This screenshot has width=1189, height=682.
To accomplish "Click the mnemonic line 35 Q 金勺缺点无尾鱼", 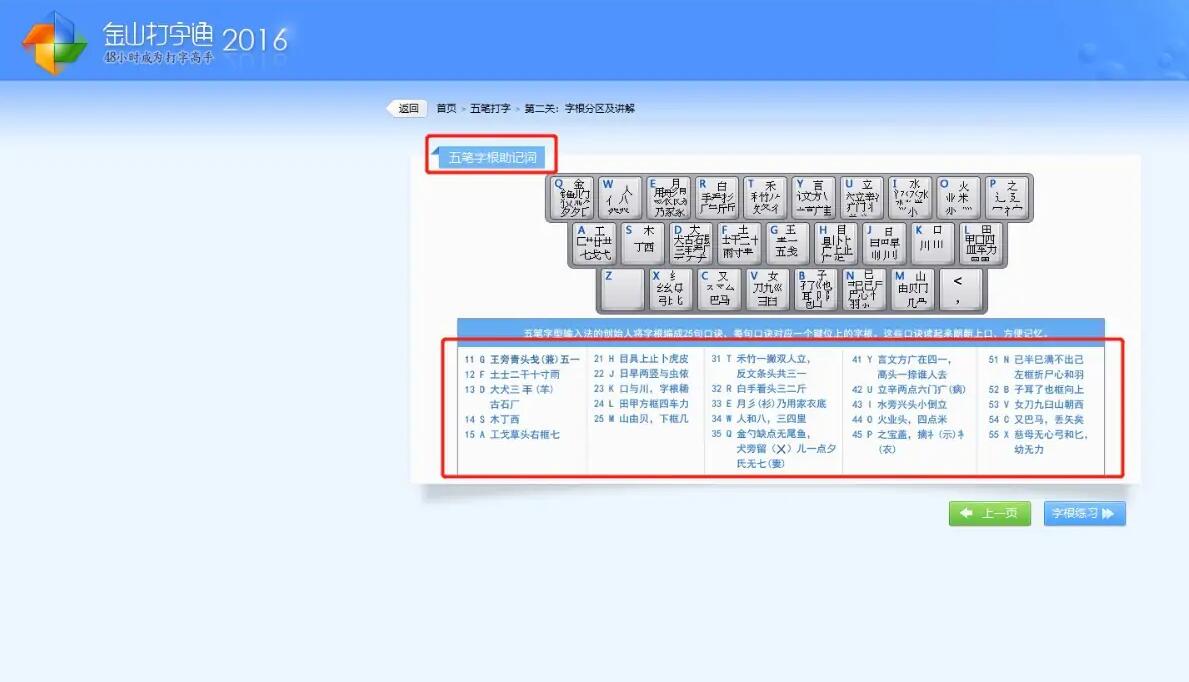I will [761, 434].
